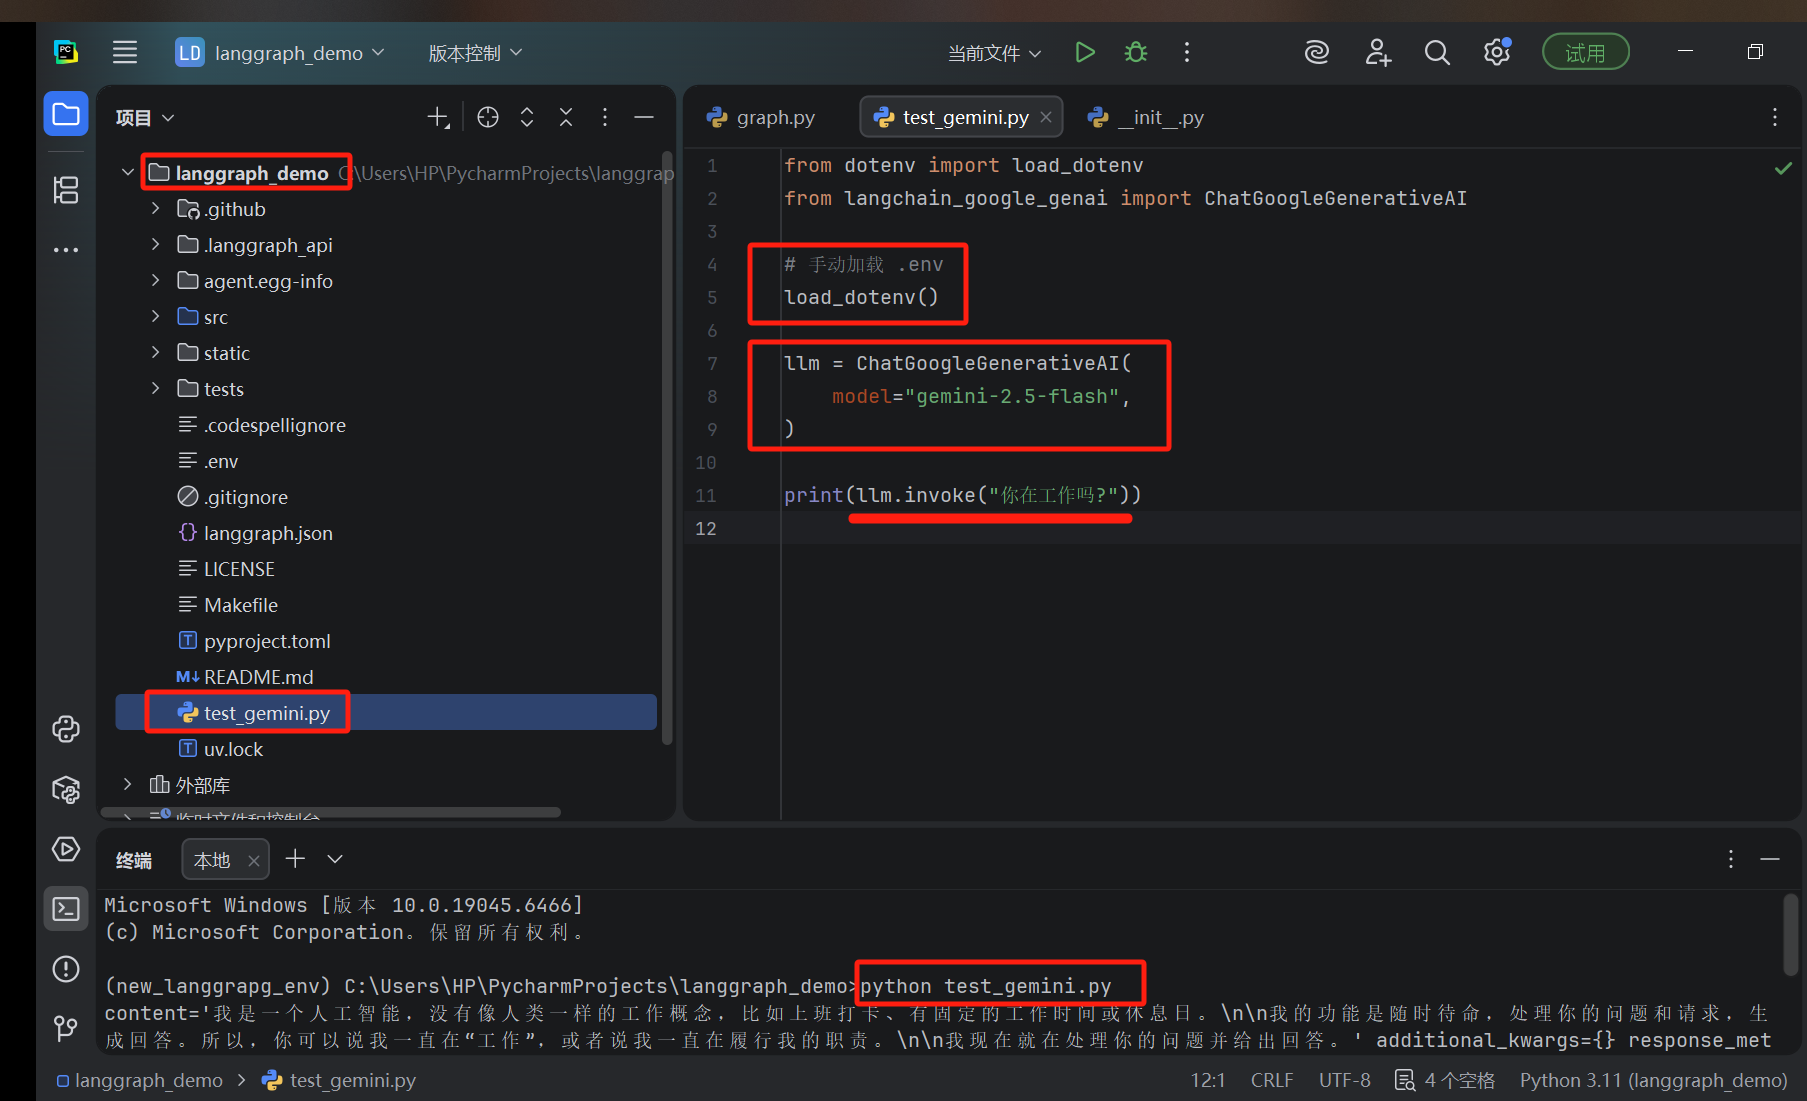The height and width of the screenshot is (1101, 1807).
Task: Open the Services tool window
Action: (66, 849)
